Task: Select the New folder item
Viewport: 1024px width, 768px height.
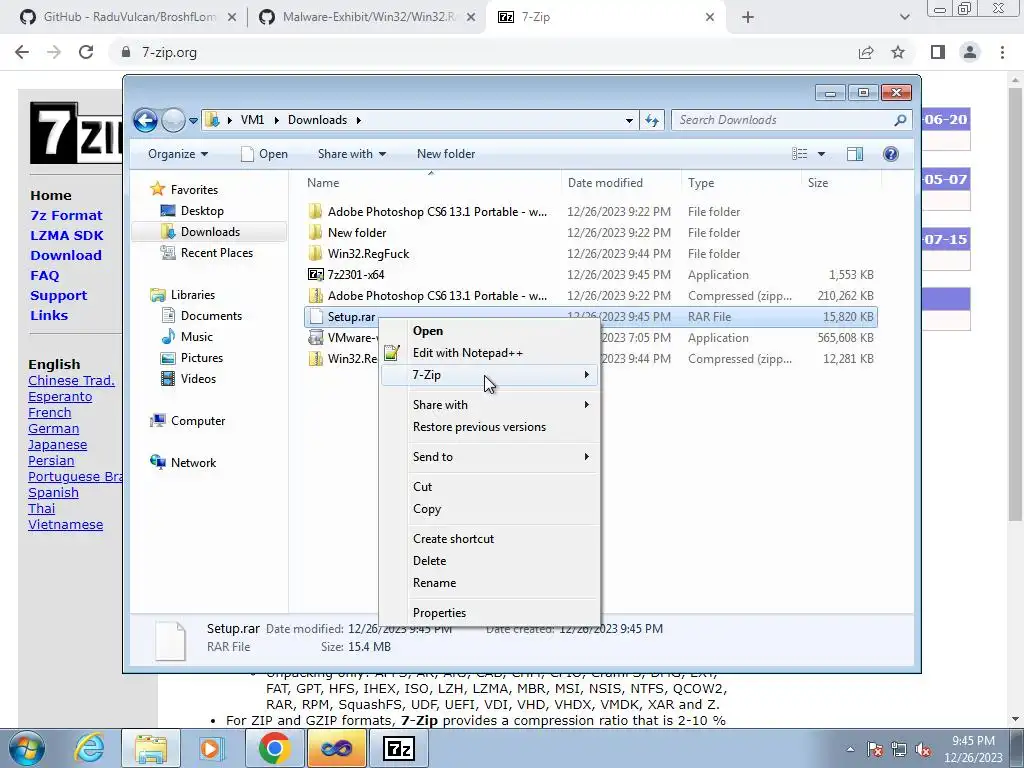Action: [357, 232]
